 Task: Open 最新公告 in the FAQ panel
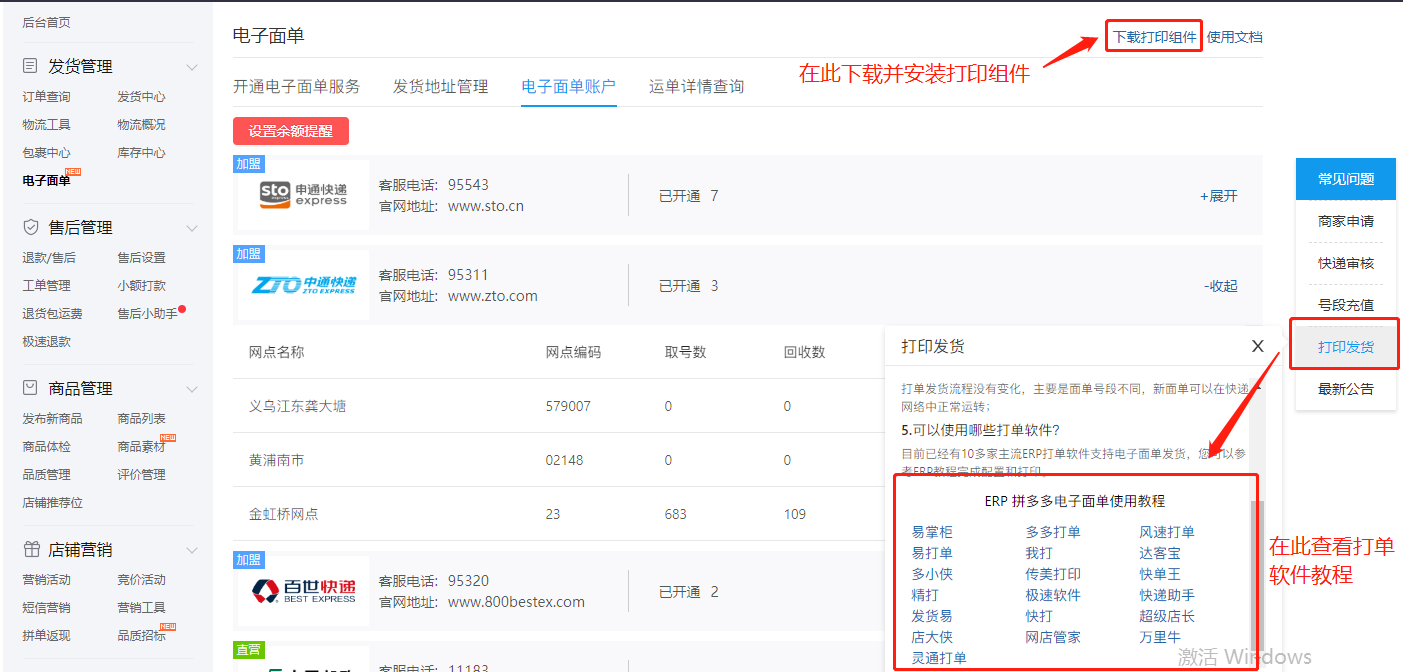(x=1345, y=389)
